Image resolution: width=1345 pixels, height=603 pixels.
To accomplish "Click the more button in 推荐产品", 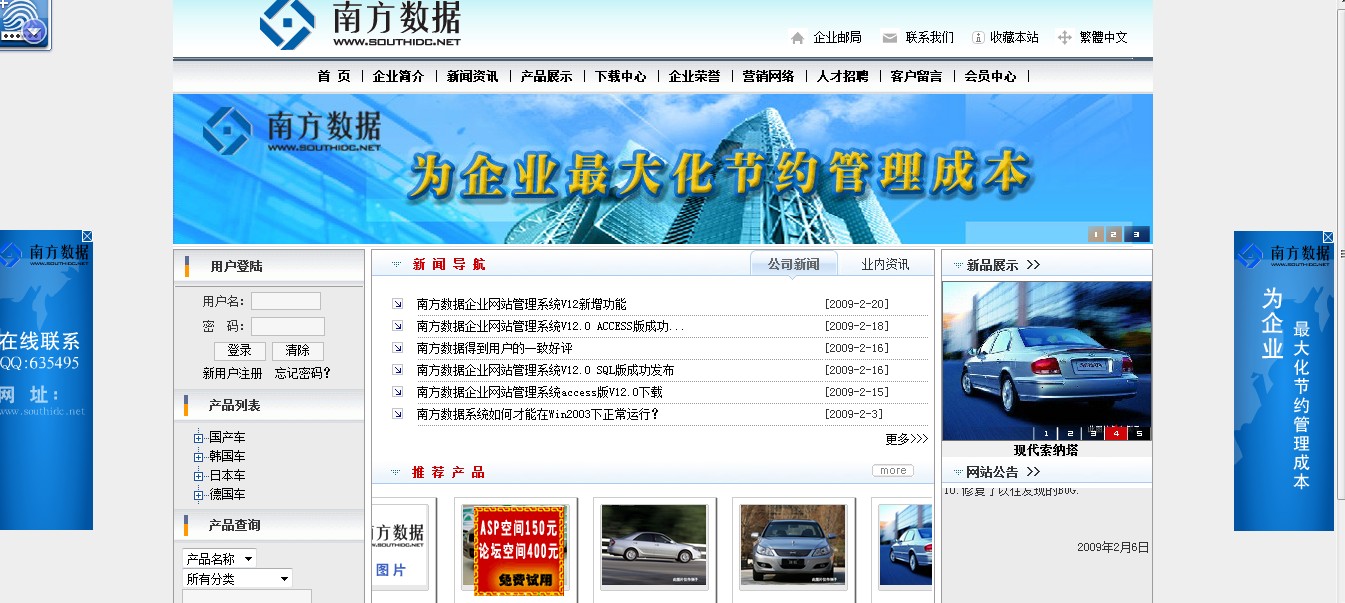I will tap(893, 470).
